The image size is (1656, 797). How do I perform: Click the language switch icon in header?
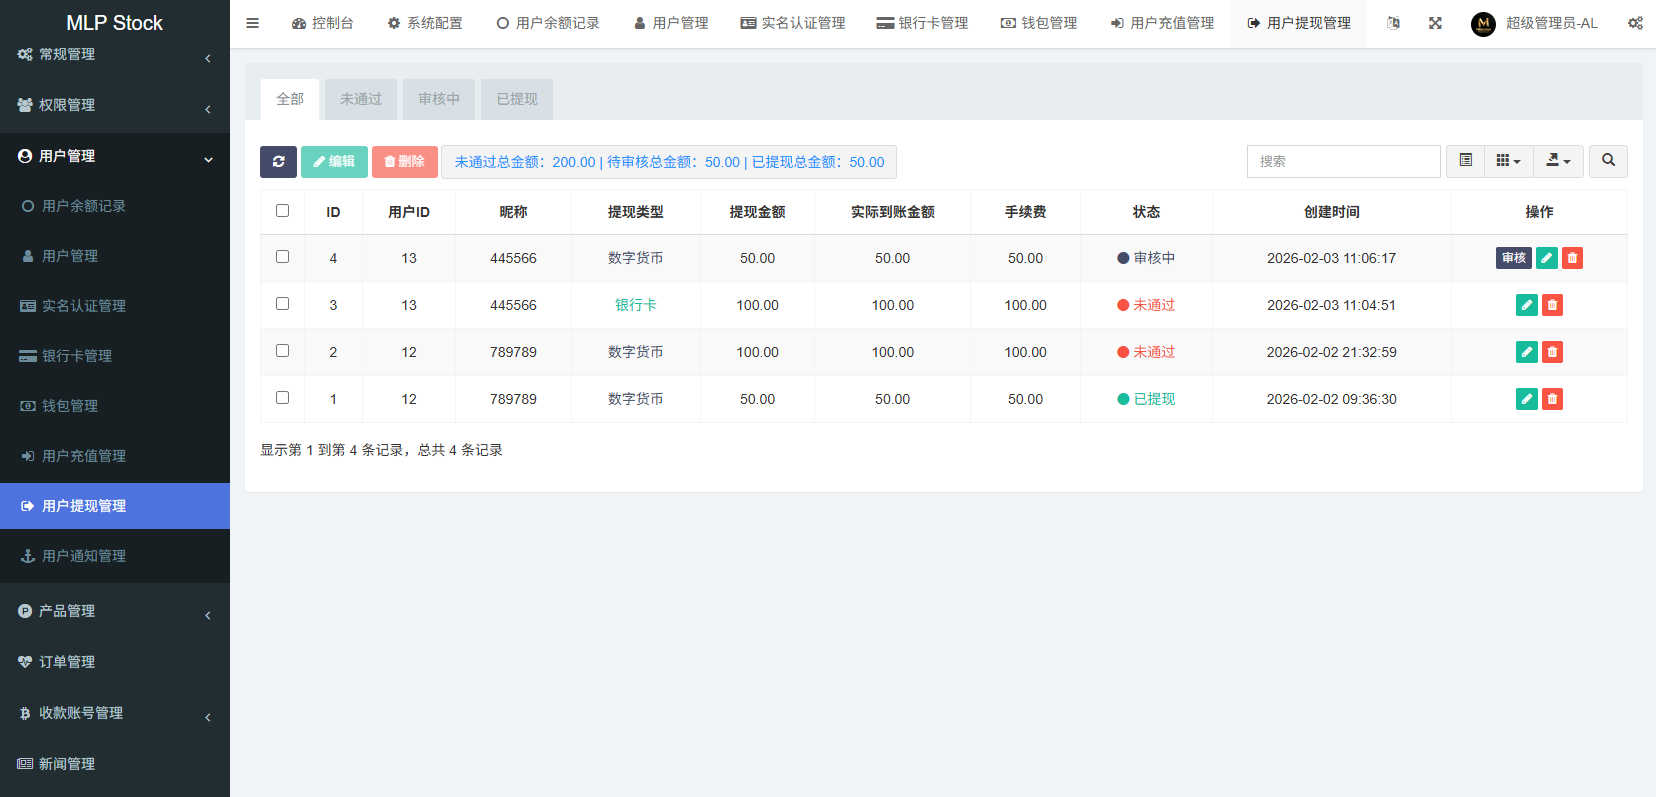coord(1393,23)
